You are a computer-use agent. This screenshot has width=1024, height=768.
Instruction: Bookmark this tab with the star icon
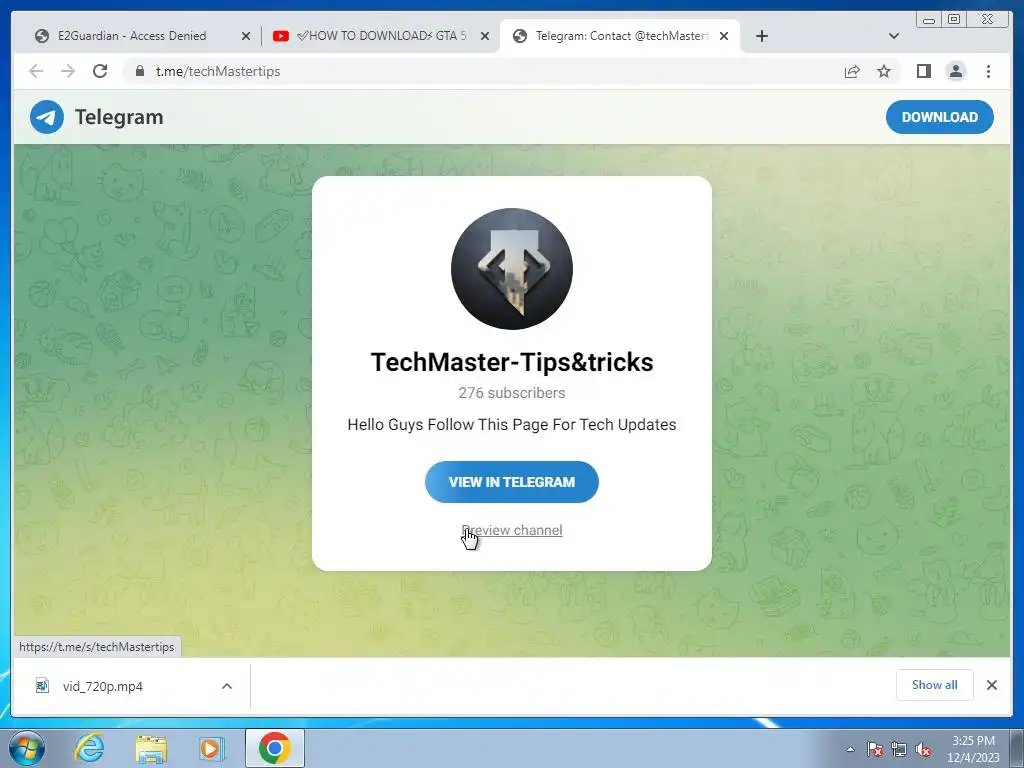(x=884, y=71)
